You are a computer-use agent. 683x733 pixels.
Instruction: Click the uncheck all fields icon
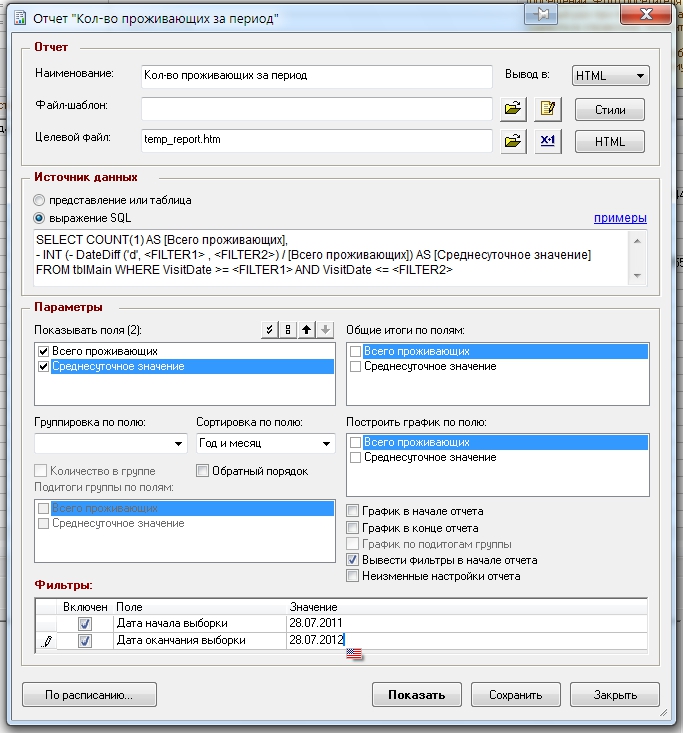286,330
